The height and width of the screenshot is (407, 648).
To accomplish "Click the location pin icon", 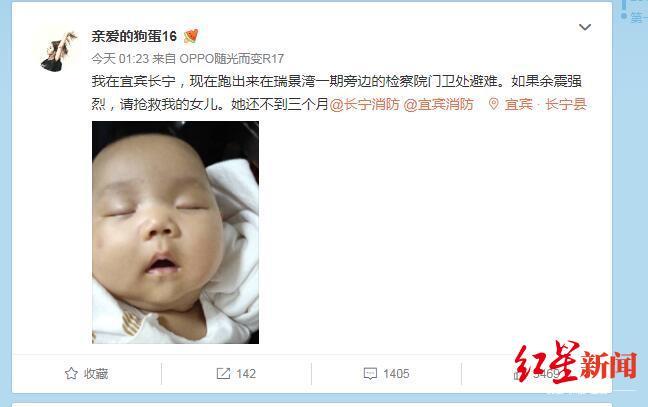I will pos(493,104).
